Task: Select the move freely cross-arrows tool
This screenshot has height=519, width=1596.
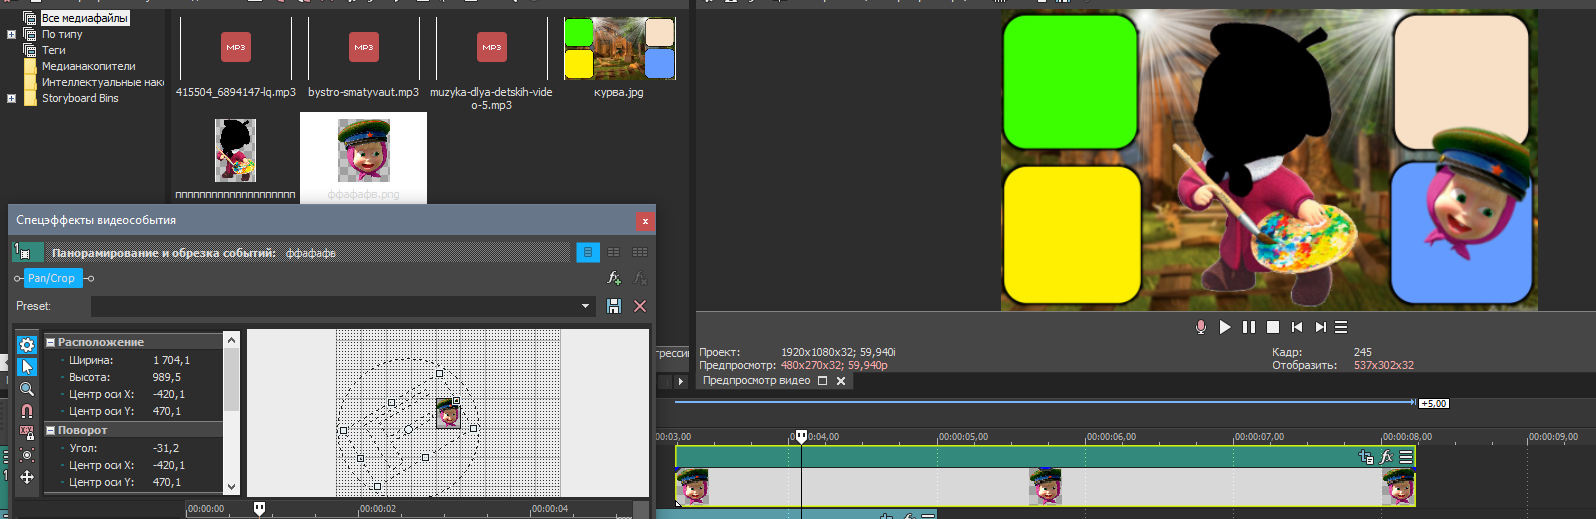Action: coord(27,477)
